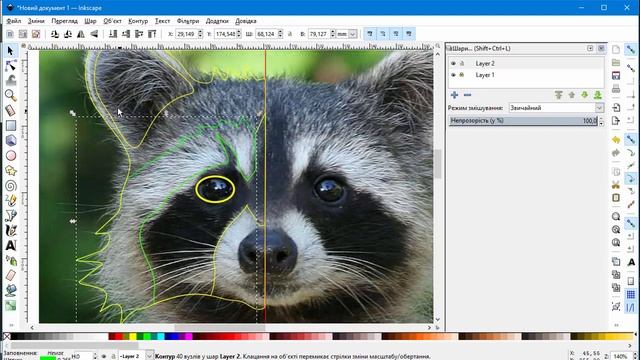Screen dimensions: 640x360
Task: Open the blend mode dropdown
Action: 599,108
